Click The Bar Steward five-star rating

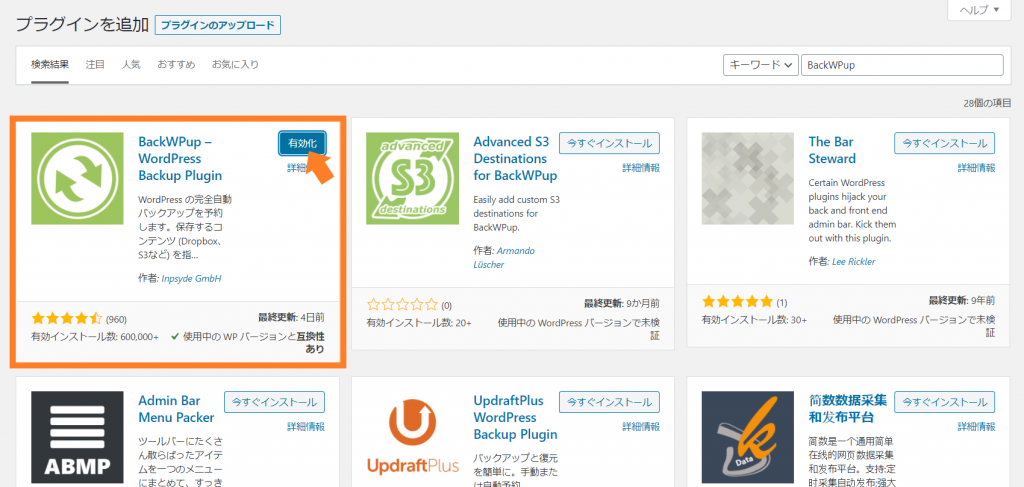(737, 302)
